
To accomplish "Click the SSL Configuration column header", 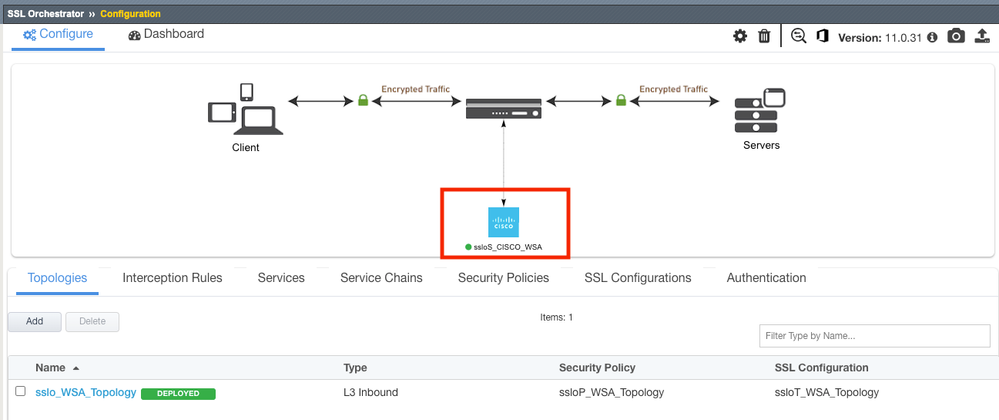I will tap(821, 368).
